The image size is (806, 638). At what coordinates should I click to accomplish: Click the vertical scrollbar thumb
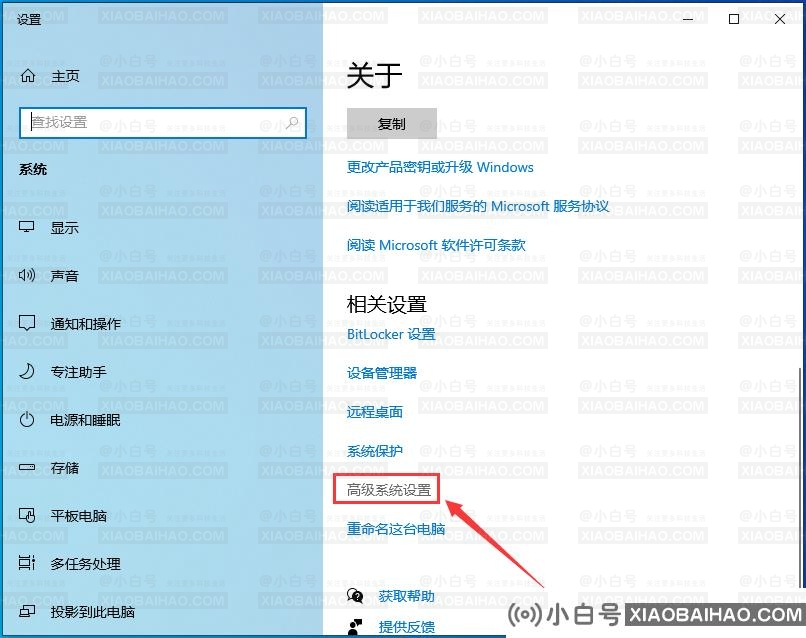[x=801, y=478]
